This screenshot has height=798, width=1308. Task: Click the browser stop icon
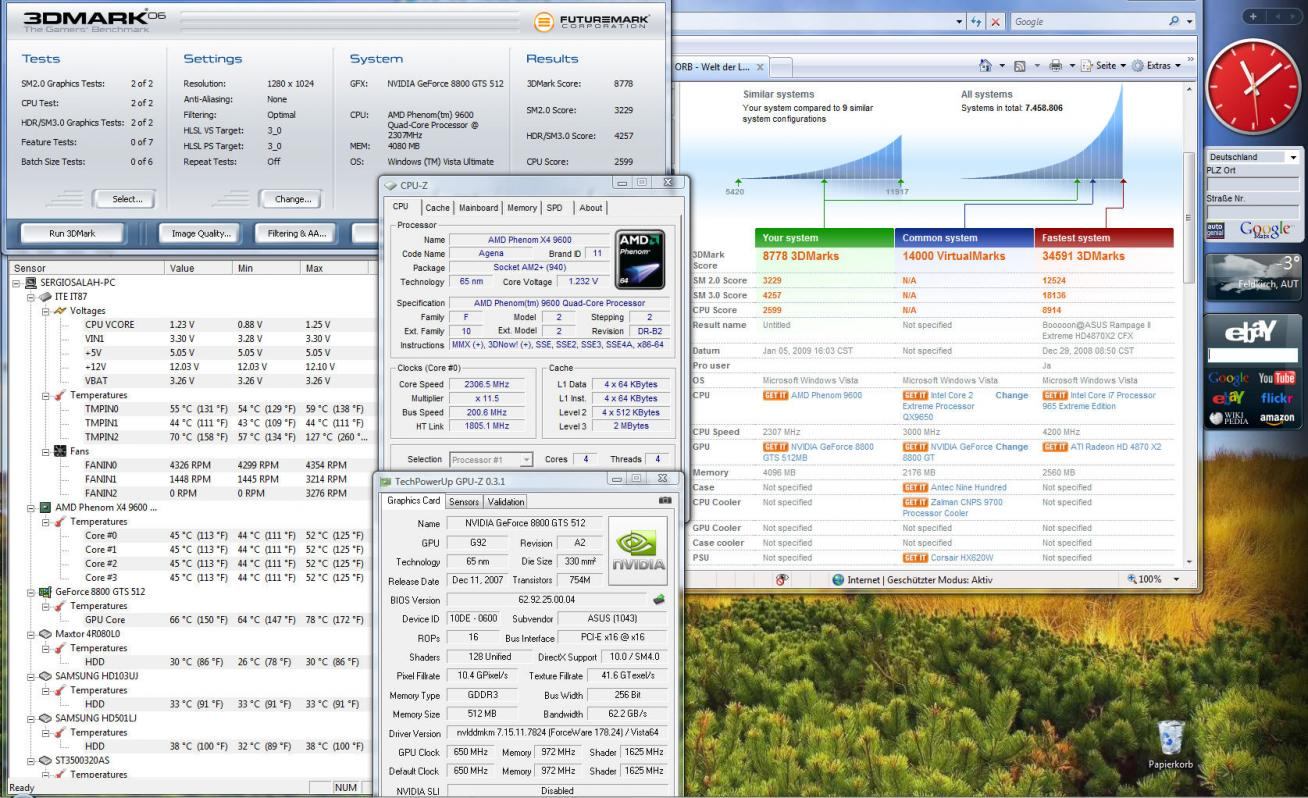996,21
